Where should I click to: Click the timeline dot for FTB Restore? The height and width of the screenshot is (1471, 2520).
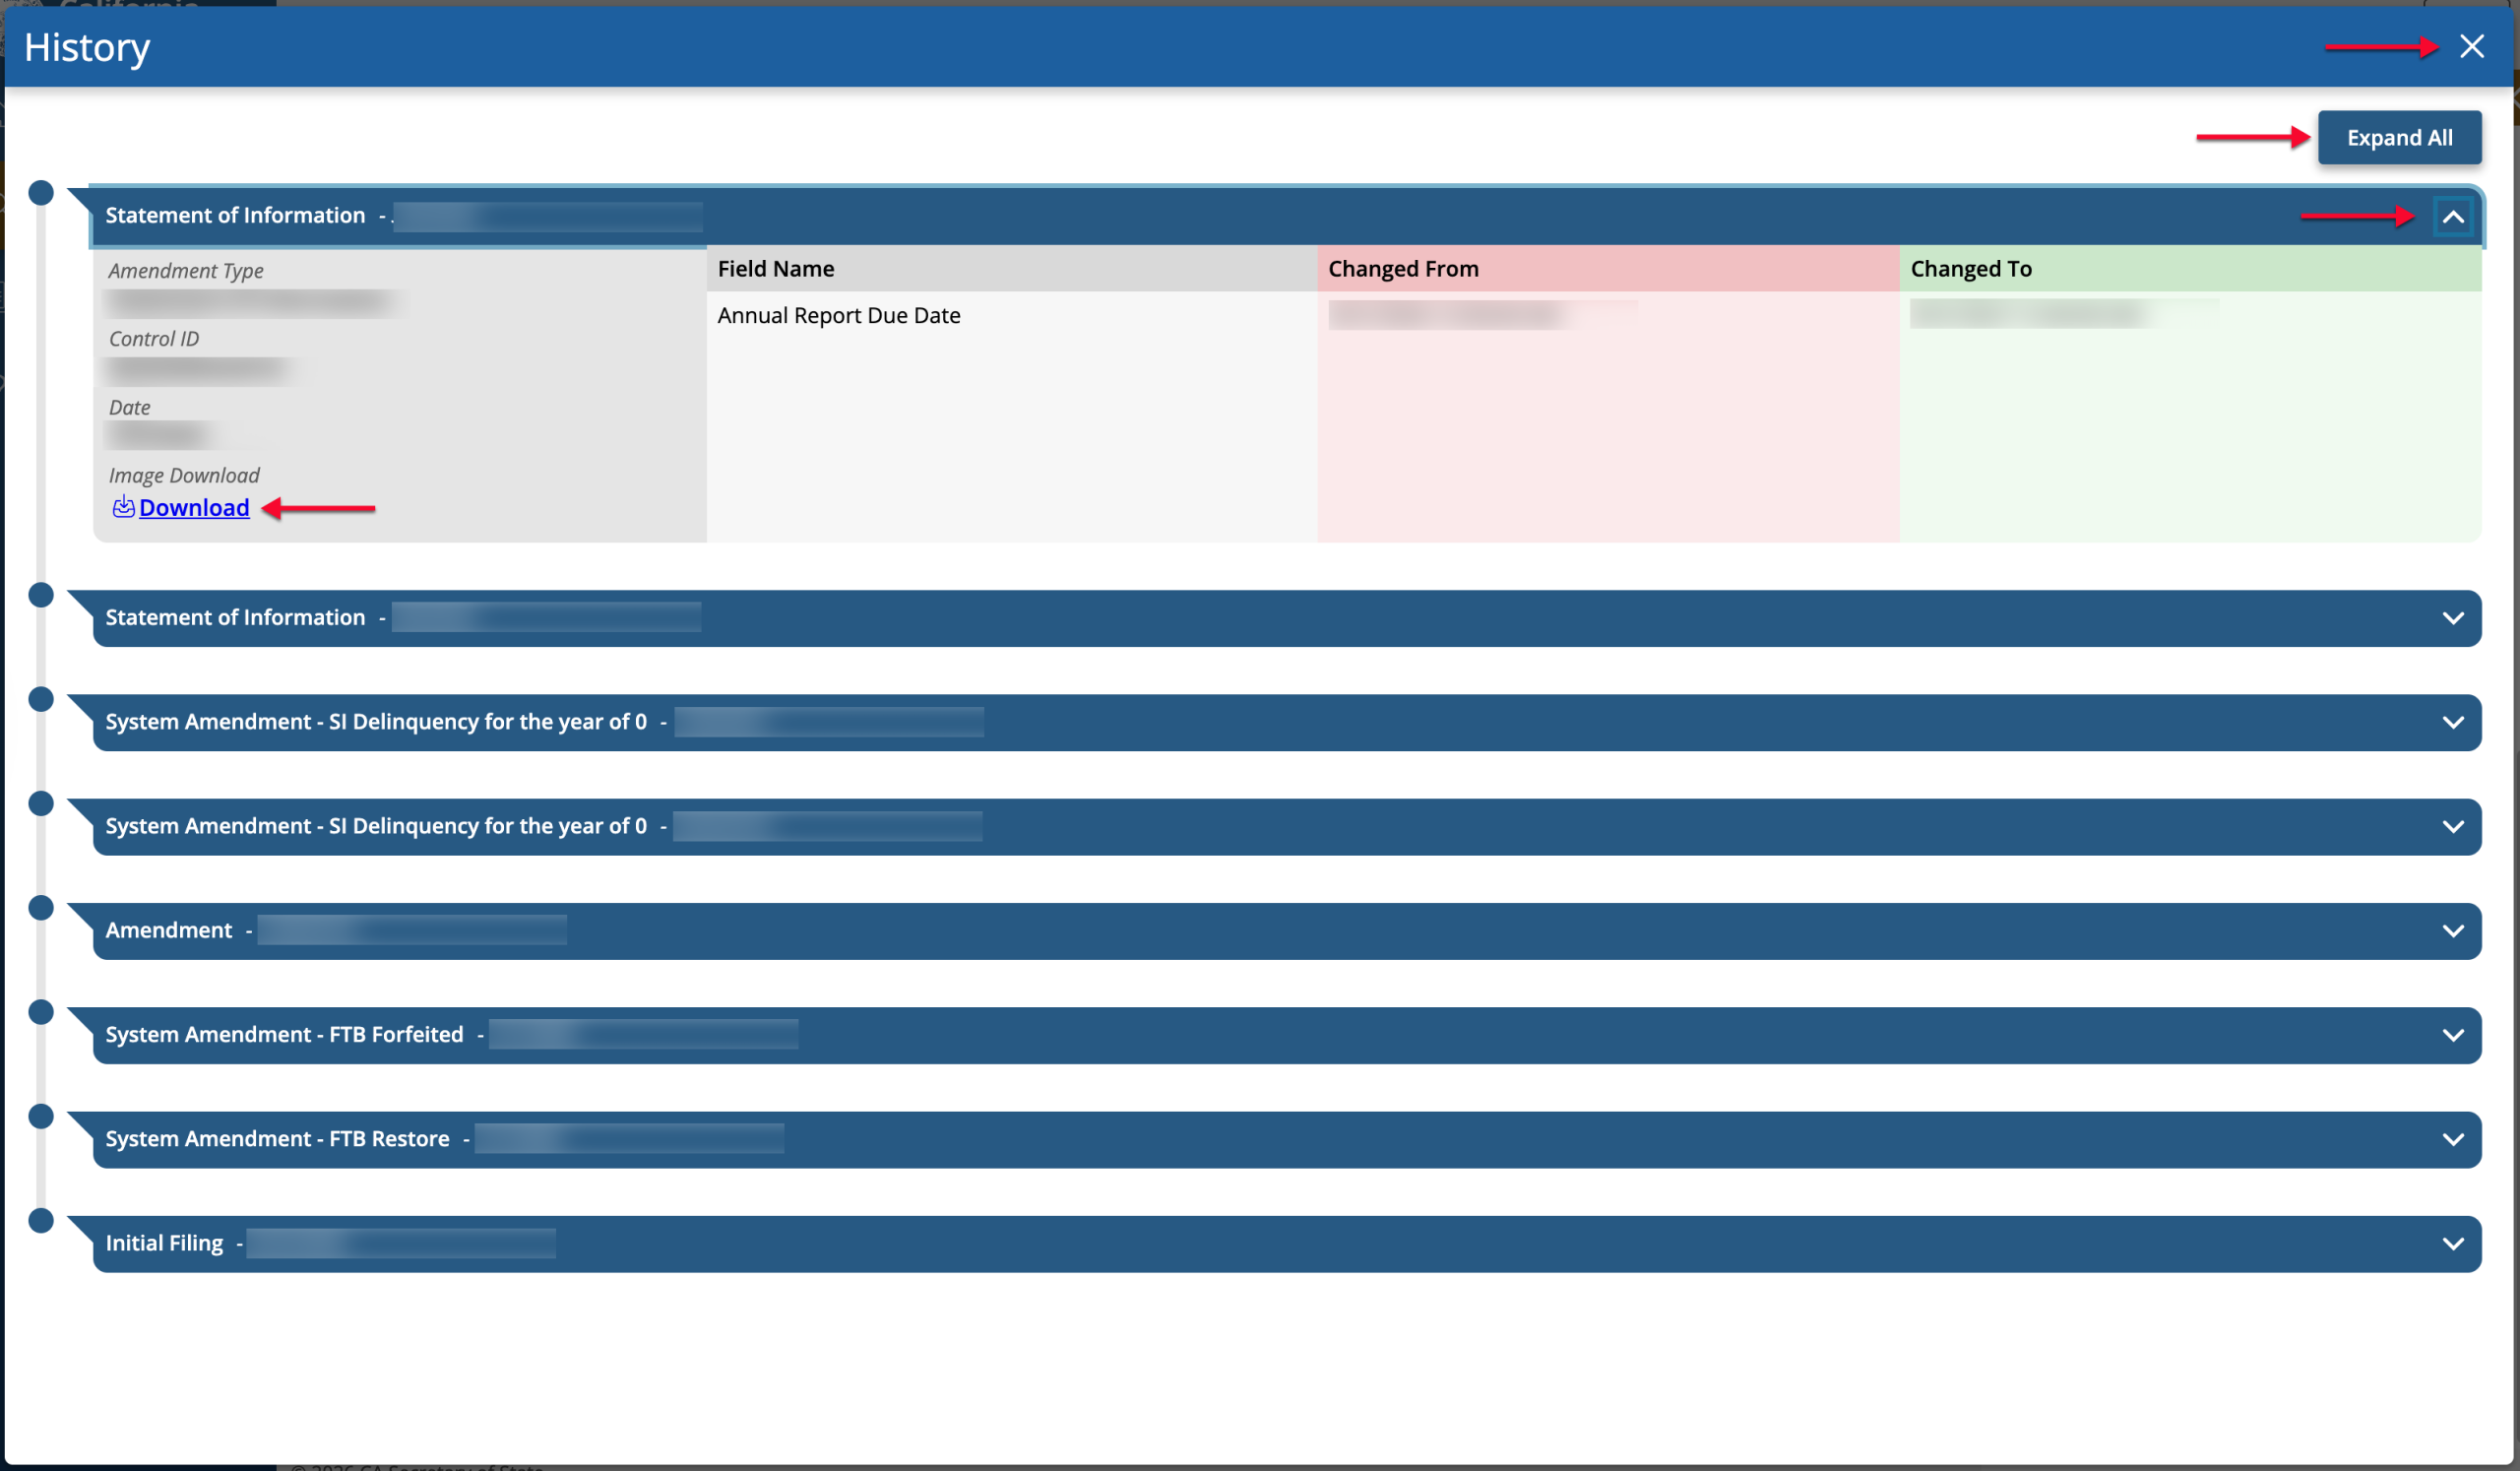[x=41, y=1115]
